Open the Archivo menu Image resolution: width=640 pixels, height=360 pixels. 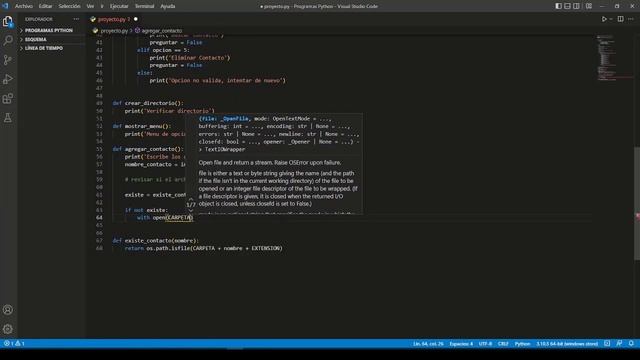pyautogui.click(x=24, y=6)
